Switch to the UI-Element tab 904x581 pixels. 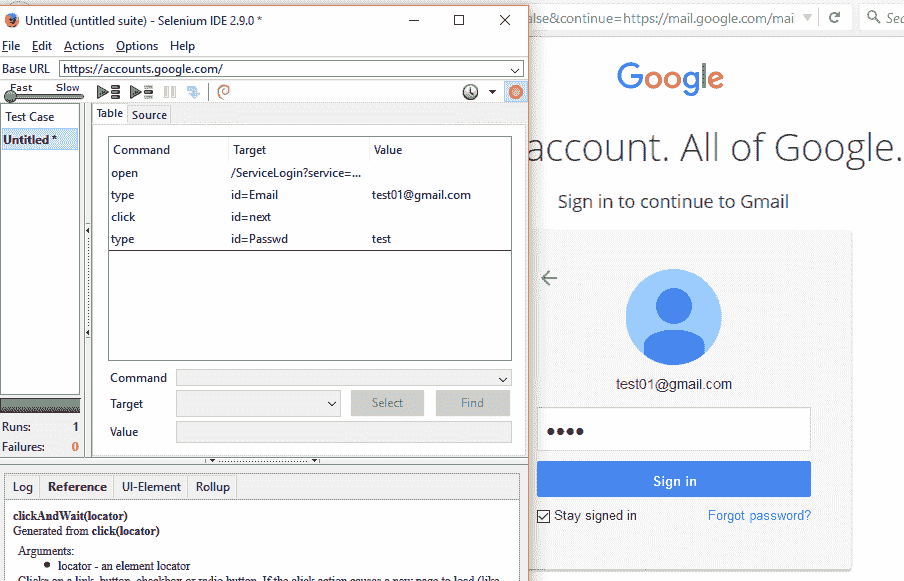pos(151,487)
